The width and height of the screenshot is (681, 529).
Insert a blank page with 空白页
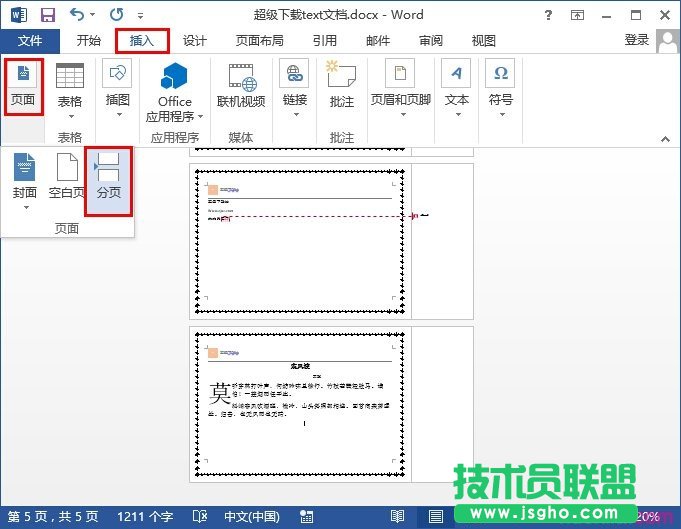[67, 180]
